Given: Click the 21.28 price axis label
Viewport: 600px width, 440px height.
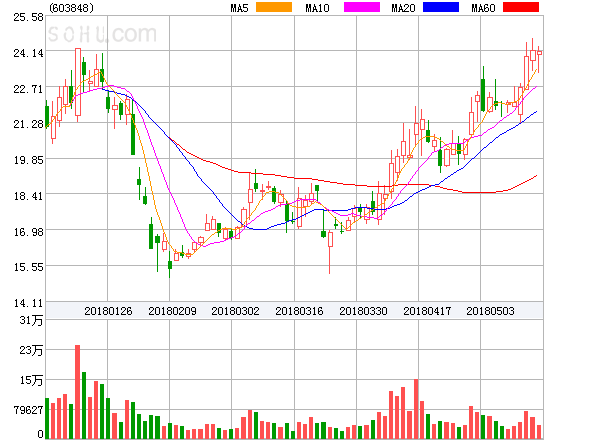Looking at the screenshot, I should point(28,124).
